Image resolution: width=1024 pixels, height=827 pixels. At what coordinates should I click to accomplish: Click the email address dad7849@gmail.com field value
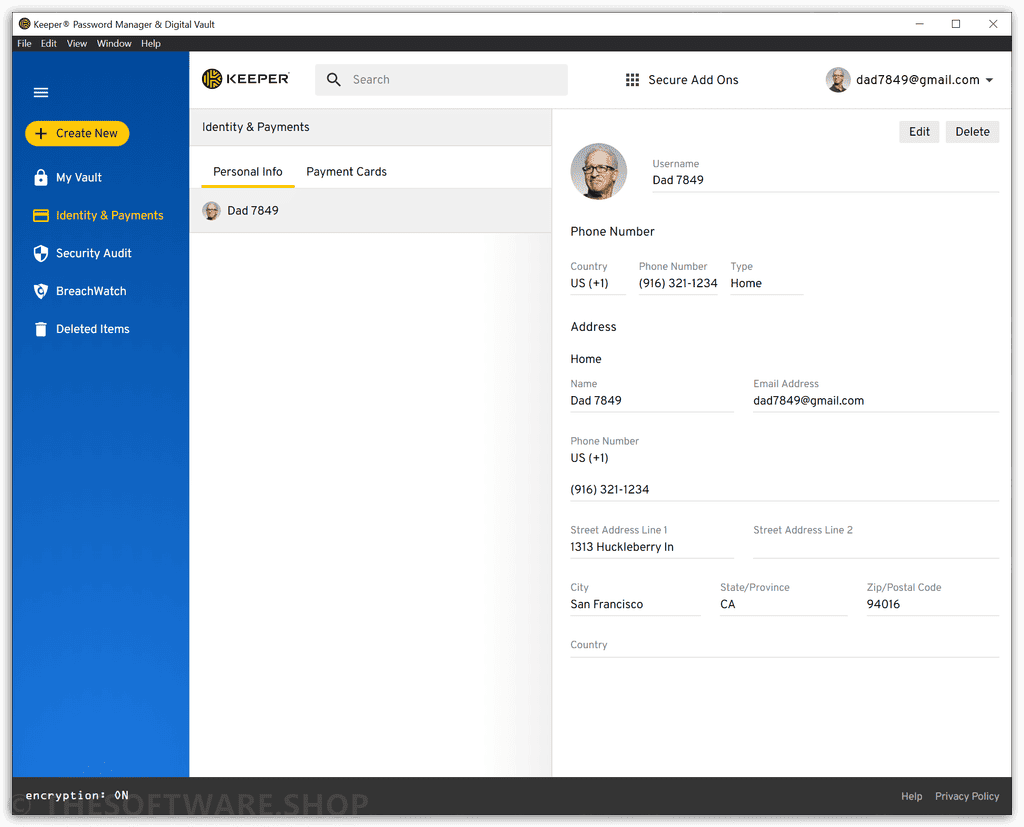tap(808, 401)
